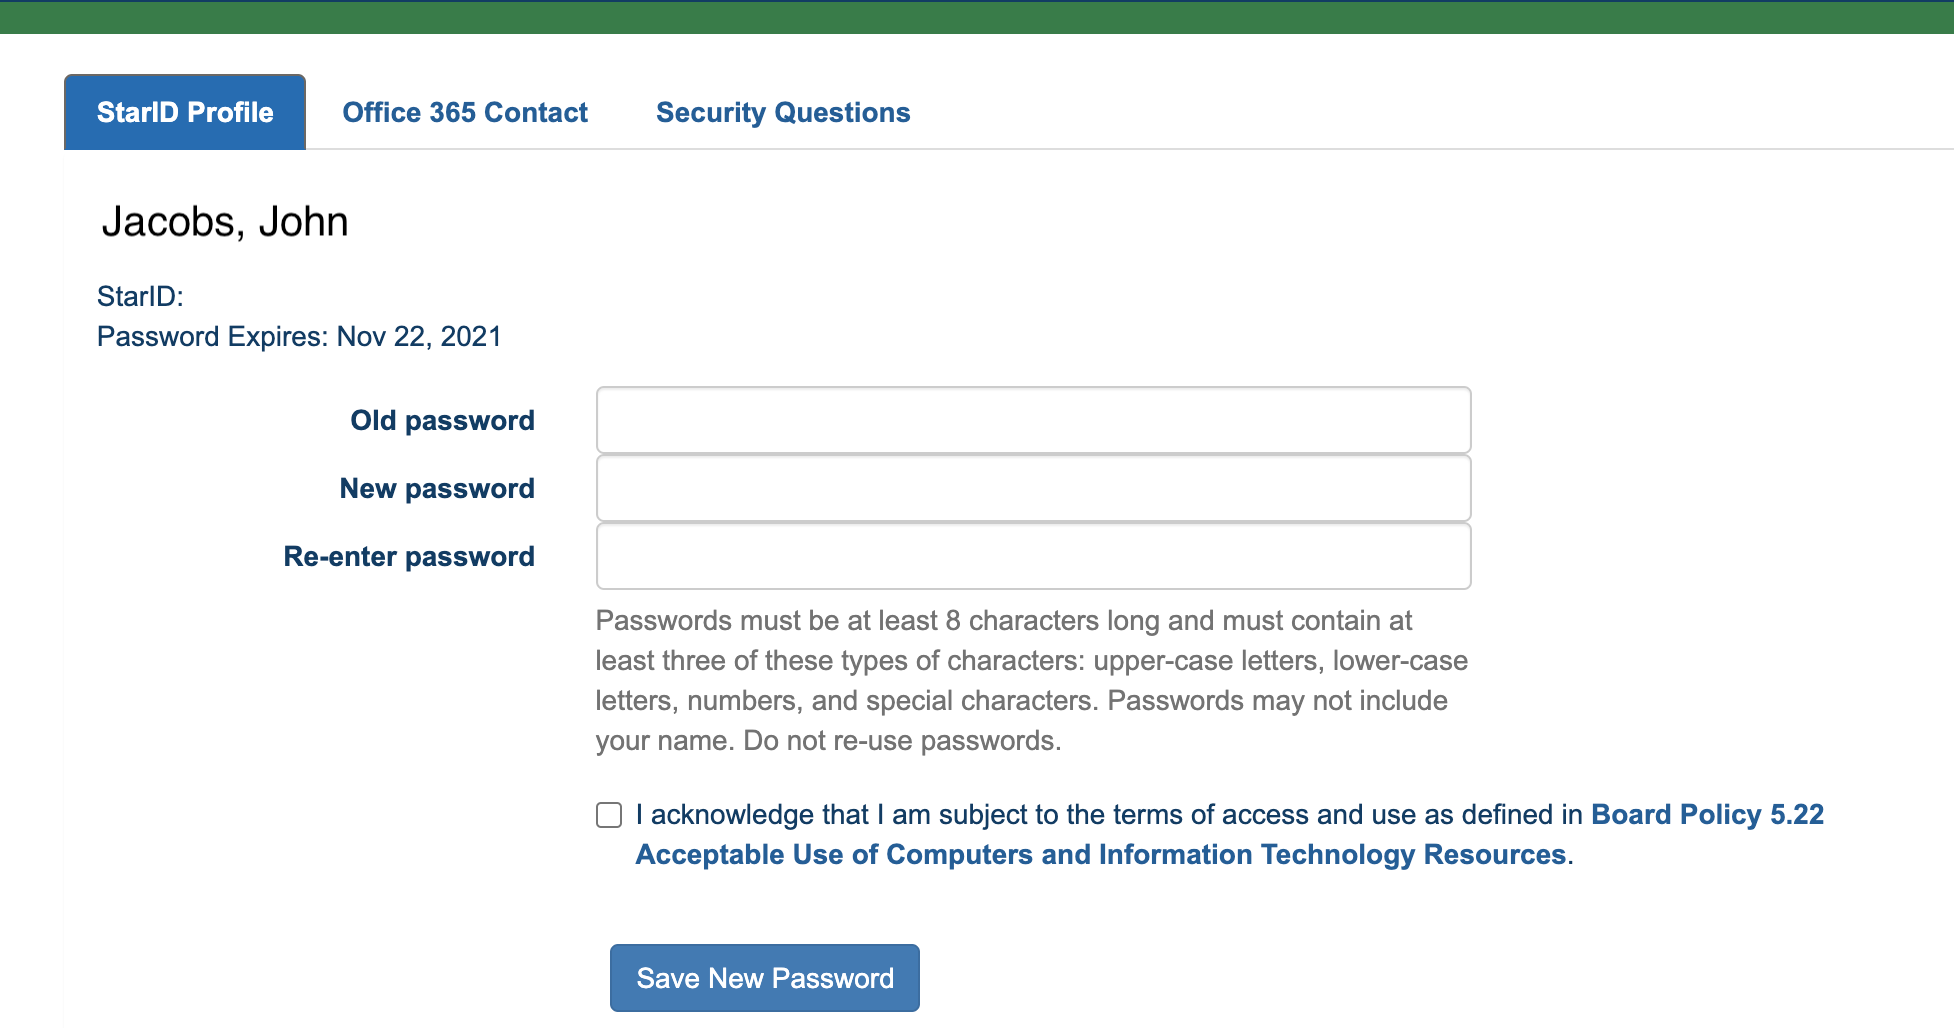Viewport: 1954px width, 1028px height.
Task: Focus the Old password input field
Action: pos(1033,420)
